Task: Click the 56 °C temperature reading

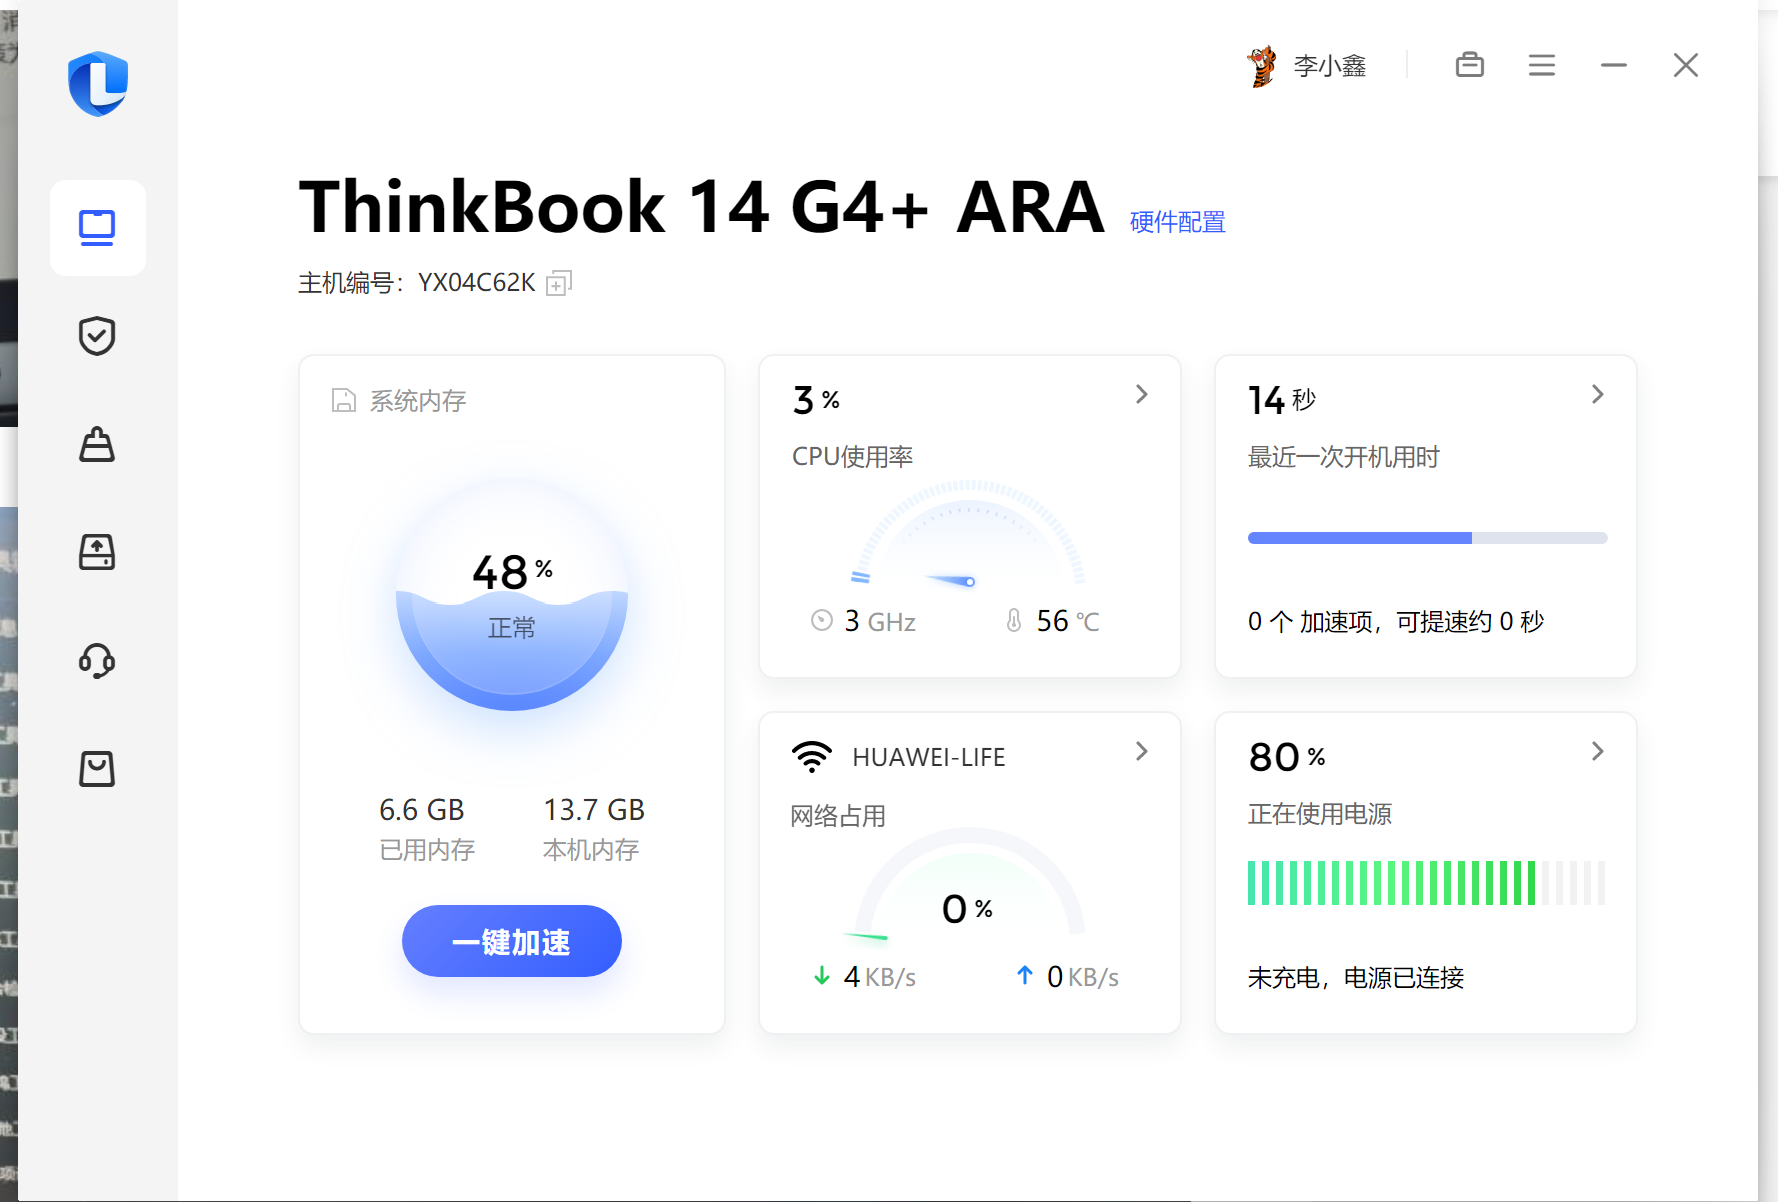Action: click(1067, 621)
